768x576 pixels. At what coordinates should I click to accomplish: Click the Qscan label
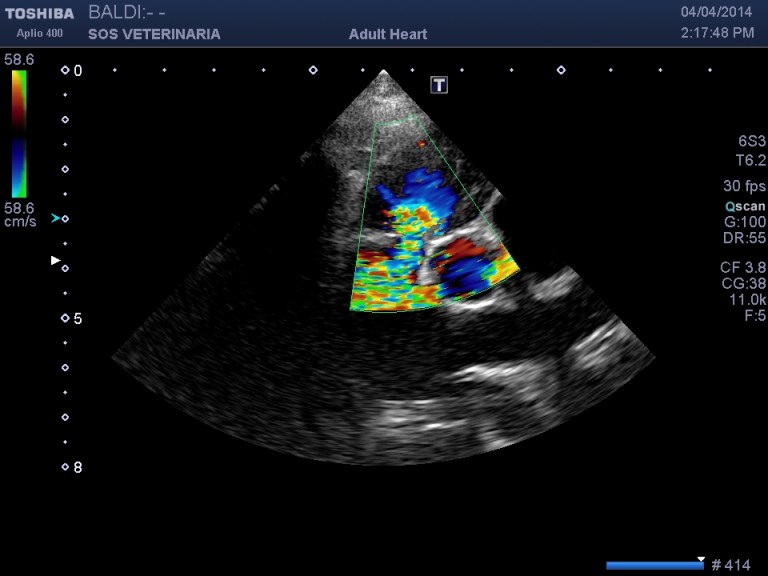[745, 206]
